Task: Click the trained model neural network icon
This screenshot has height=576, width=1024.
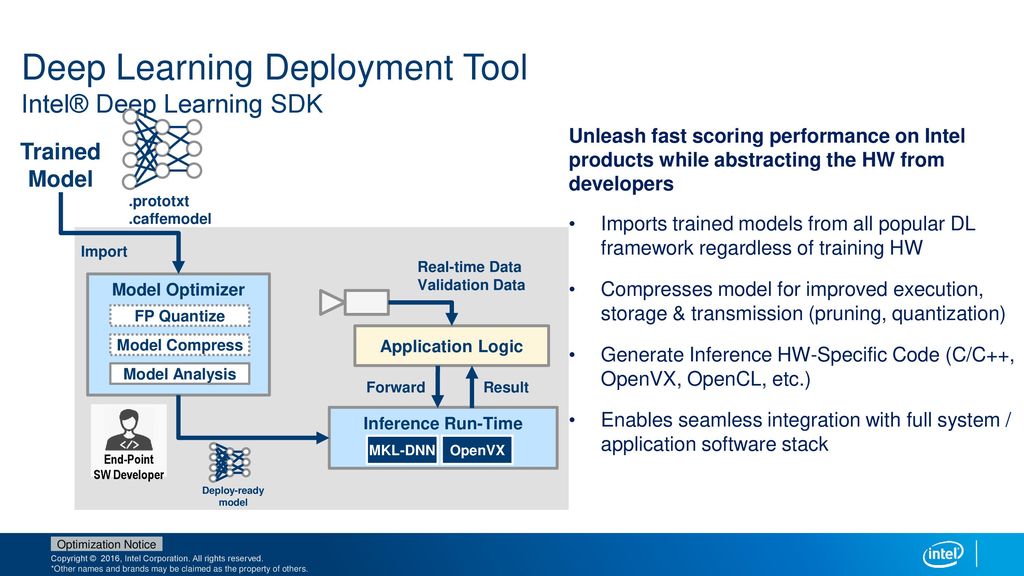Action: pyautogui.click(x=161, y=149)
